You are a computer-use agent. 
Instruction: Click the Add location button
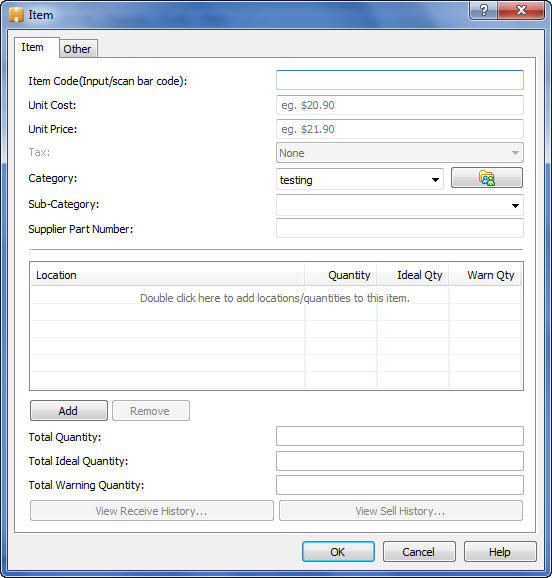pos(69,411)
